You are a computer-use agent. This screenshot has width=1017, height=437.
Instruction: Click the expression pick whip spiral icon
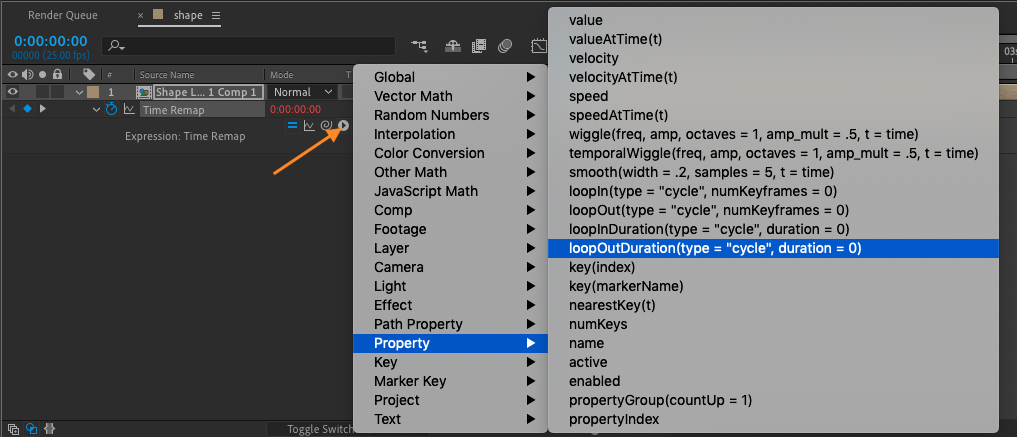pos(326,125)
